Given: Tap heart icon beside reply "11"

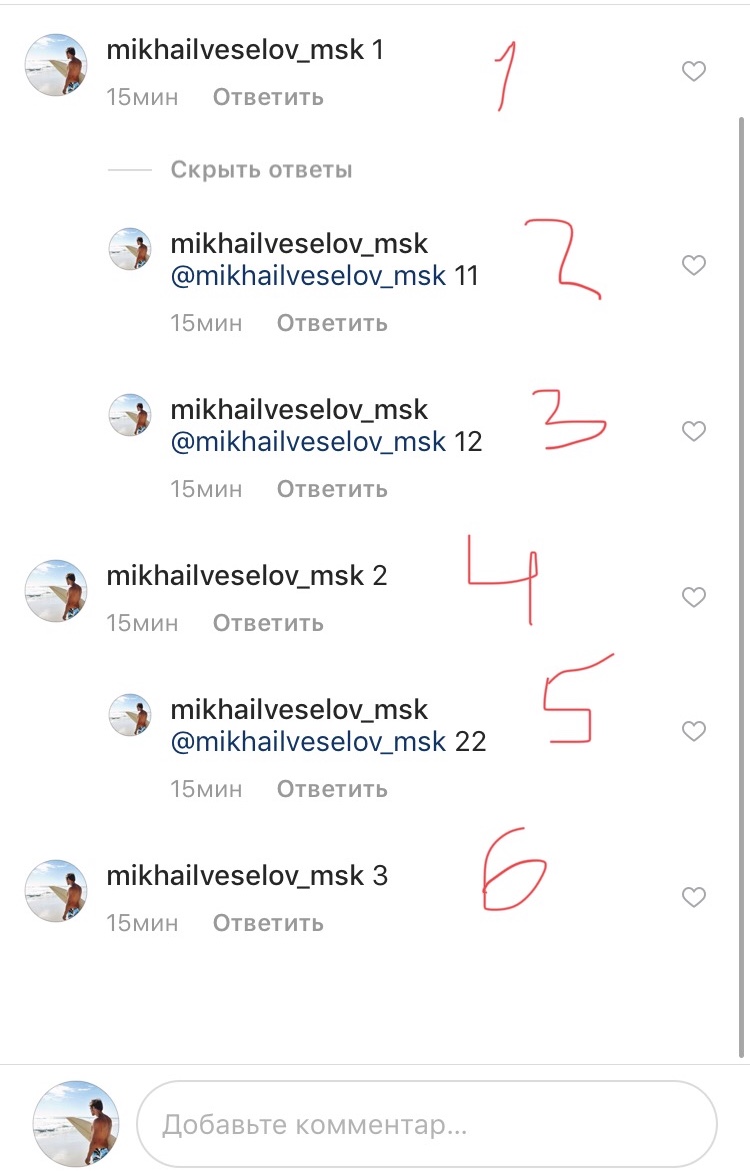Looking at the screenshot, I should (x=693, y=265).
